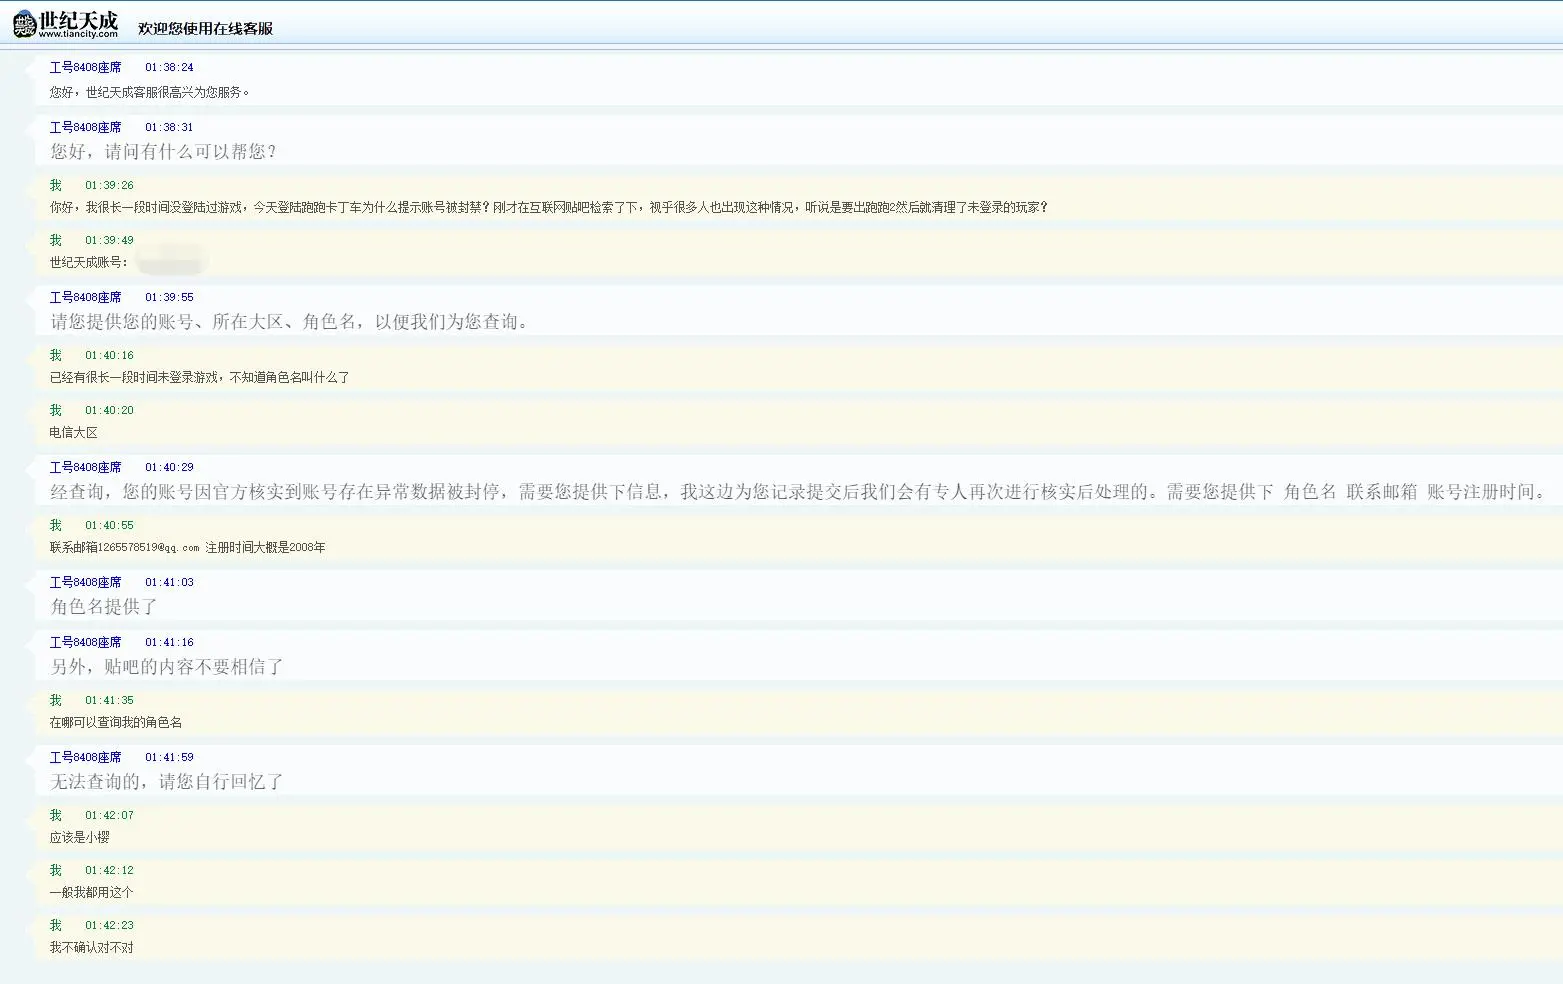
Task: Select the greeting 您好,世纪天成客服很高兴为您服务
Action: pos(150,92)
